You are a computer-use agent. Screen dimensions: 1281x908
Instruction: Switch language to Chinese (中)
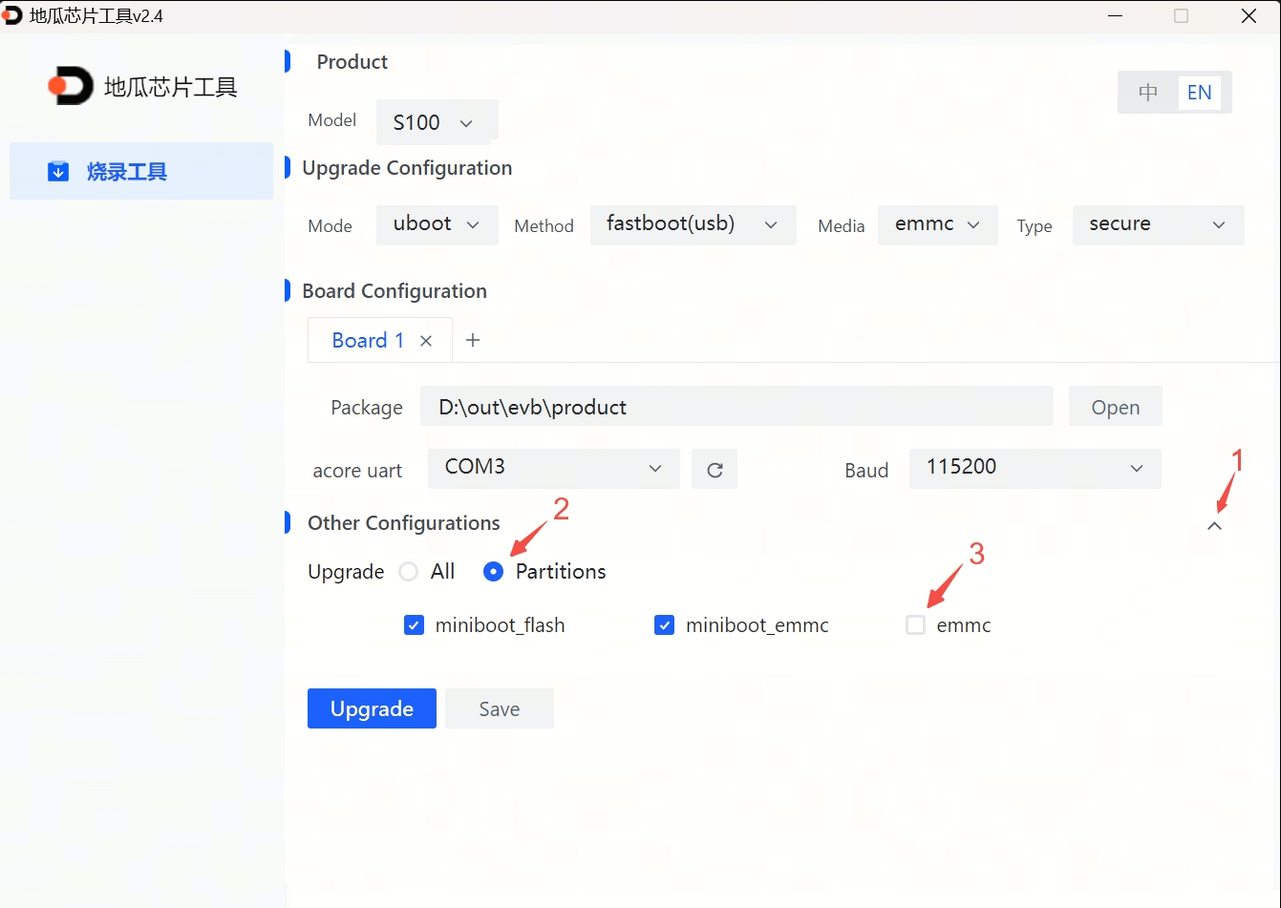(1148, 93)
